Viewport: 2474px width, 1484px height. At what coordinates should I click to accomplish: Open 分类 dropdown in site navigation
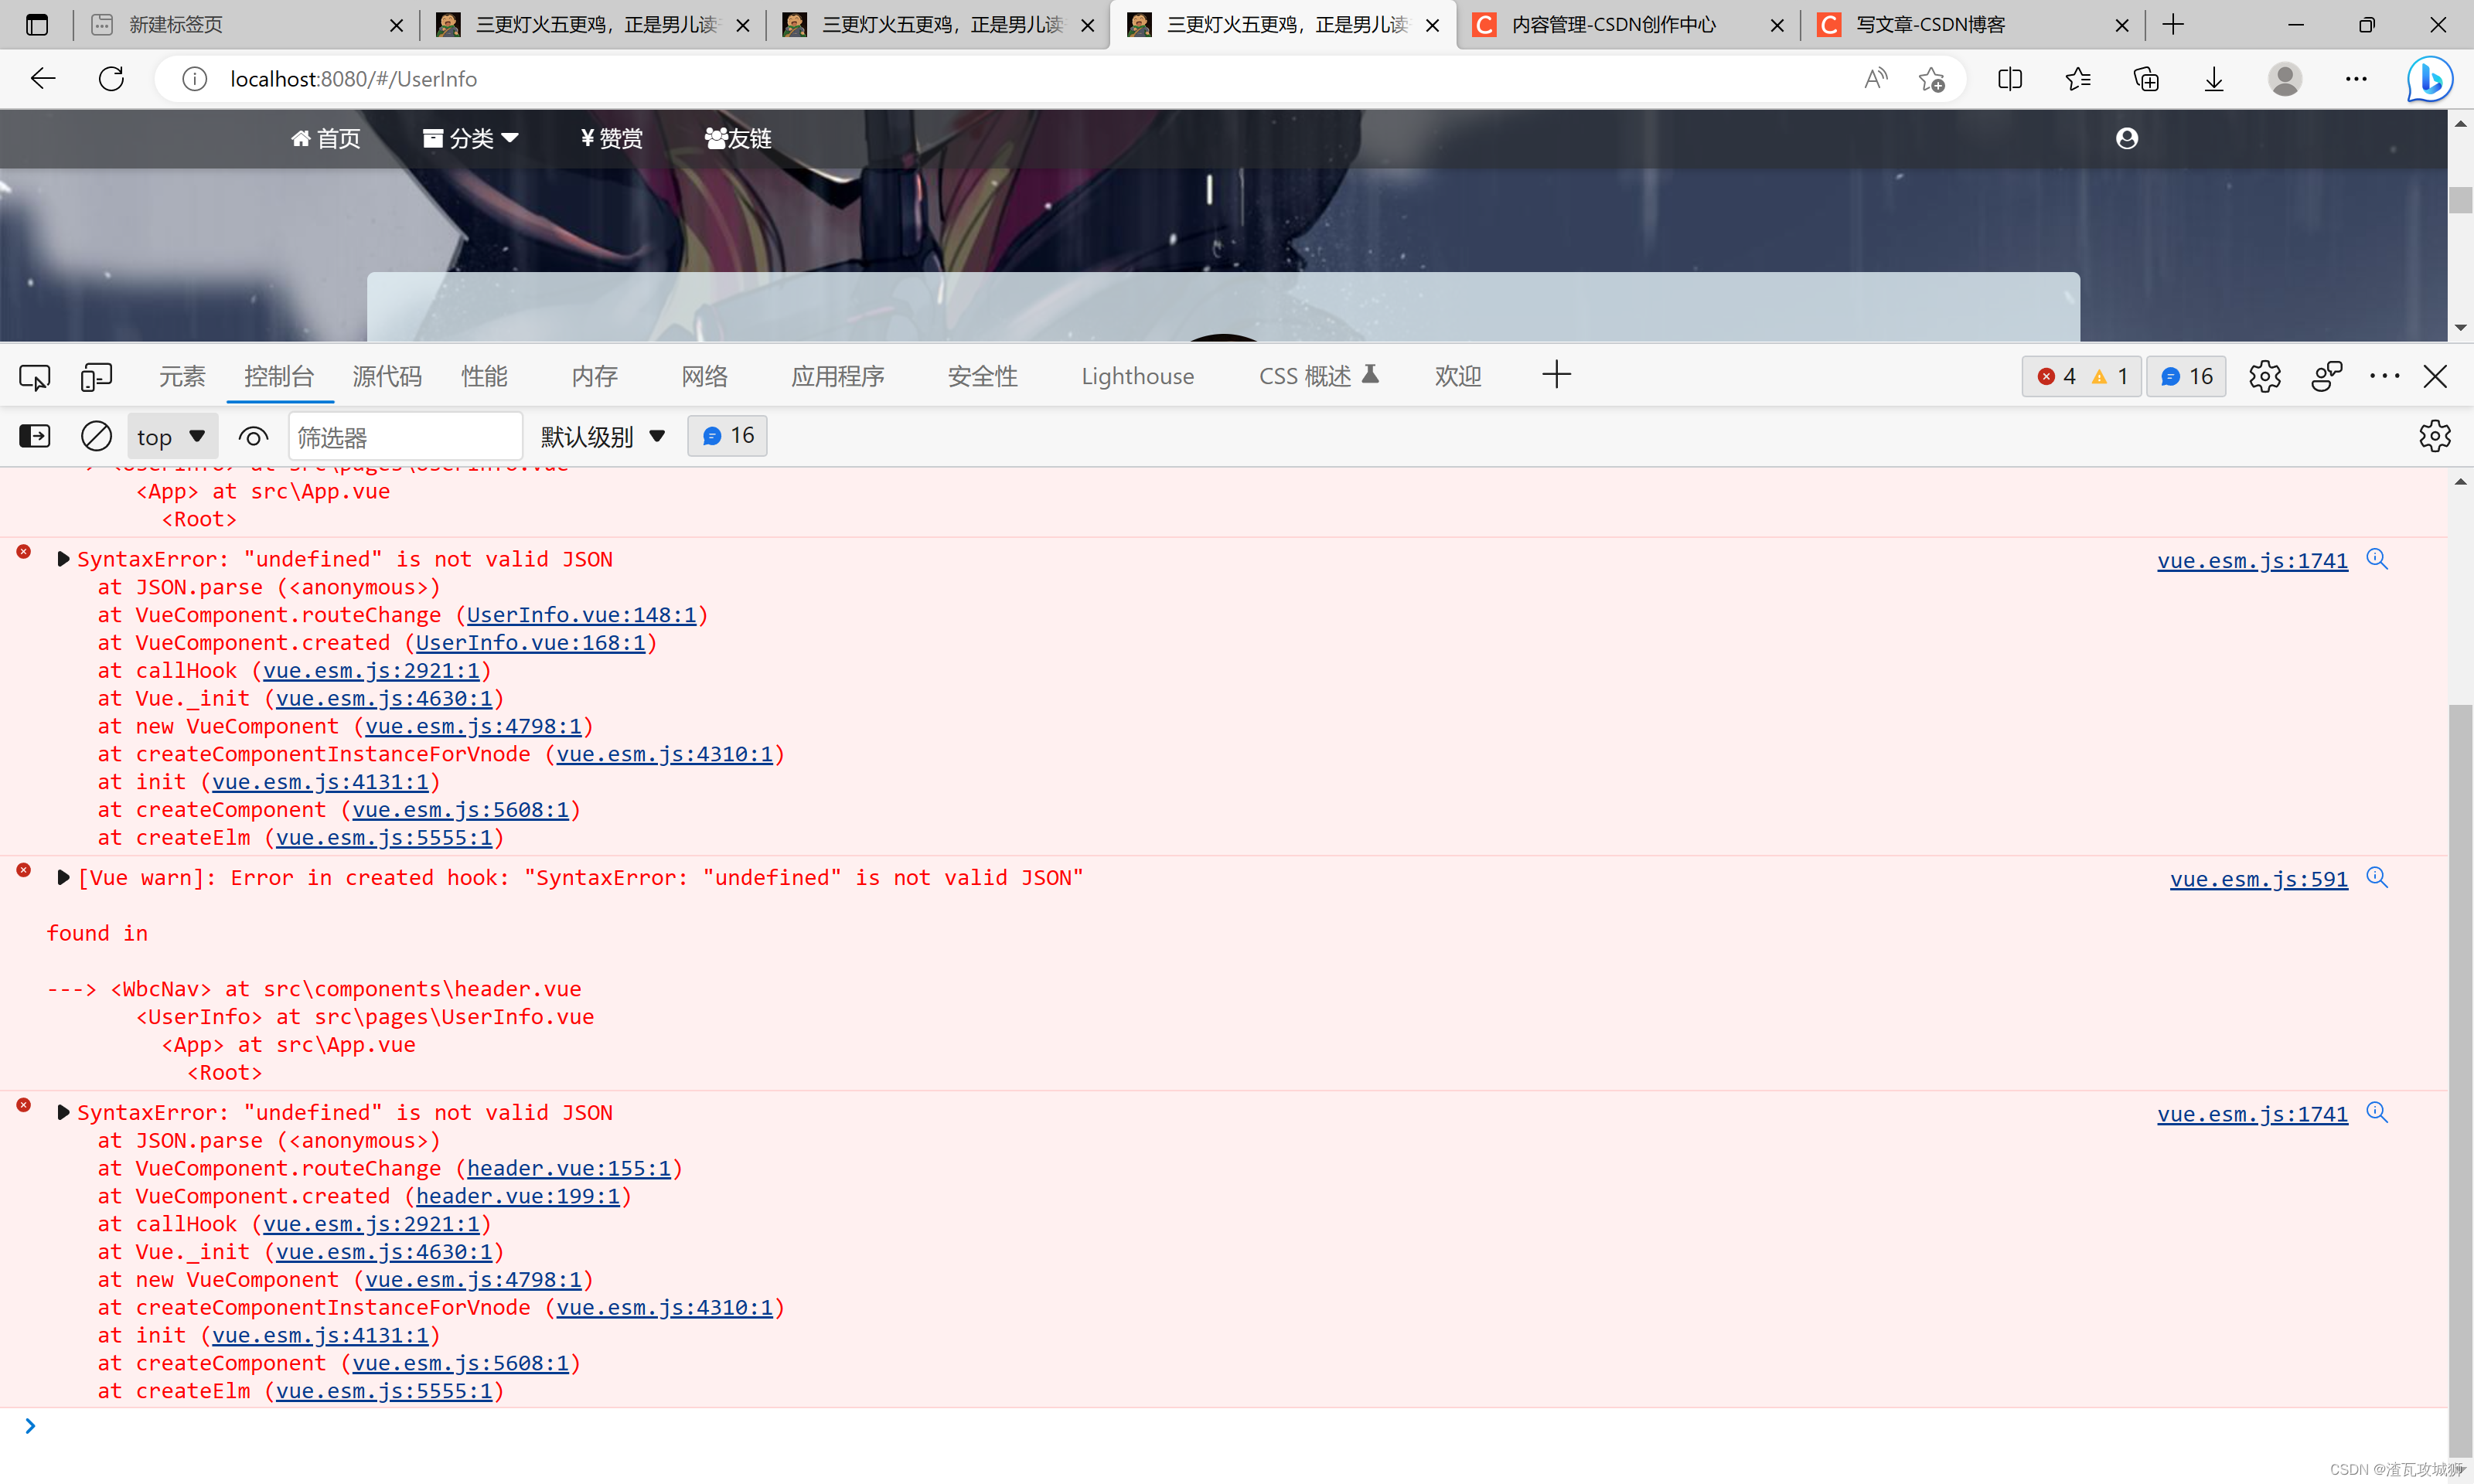click(470, 138)
